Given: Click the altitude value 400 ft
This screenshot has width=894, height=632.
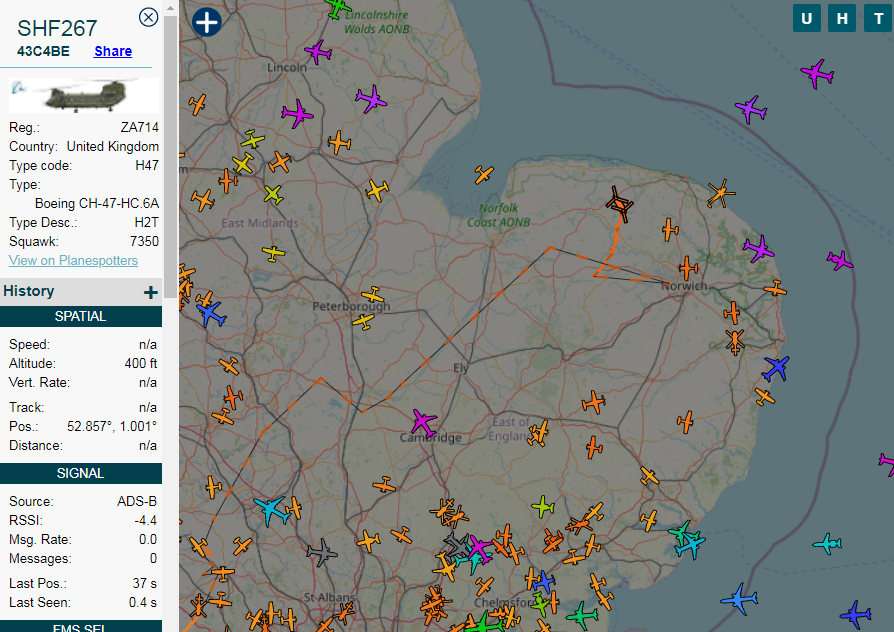Looking at the screenshot, I should coord(141,363).
